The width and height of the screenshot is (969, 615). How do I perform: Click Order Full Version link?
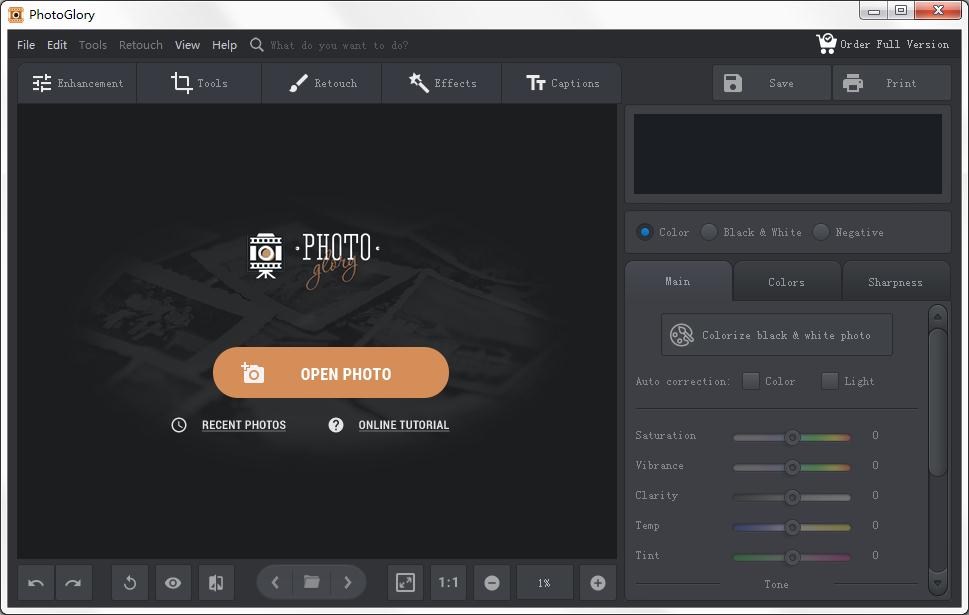point(894,44)
